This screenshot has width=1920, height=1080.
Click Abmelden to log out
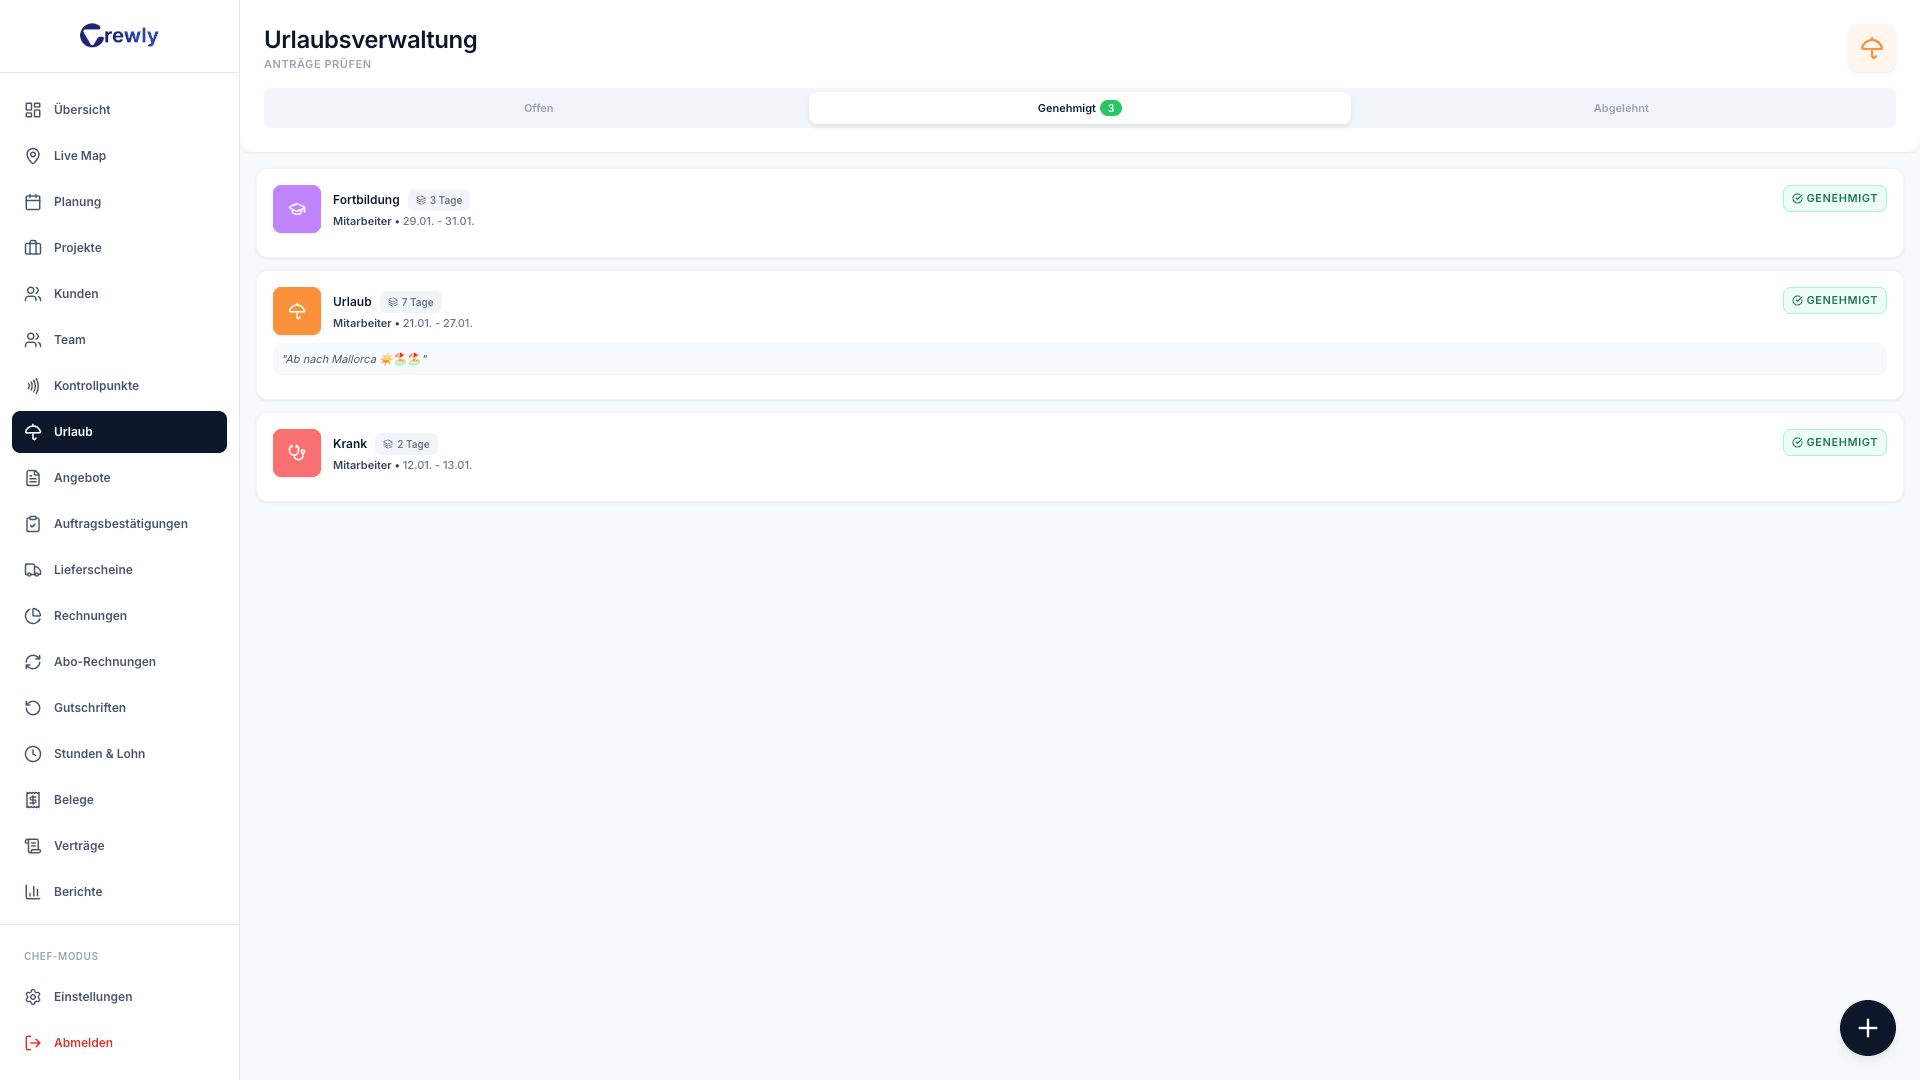(x=83, y=1043)
